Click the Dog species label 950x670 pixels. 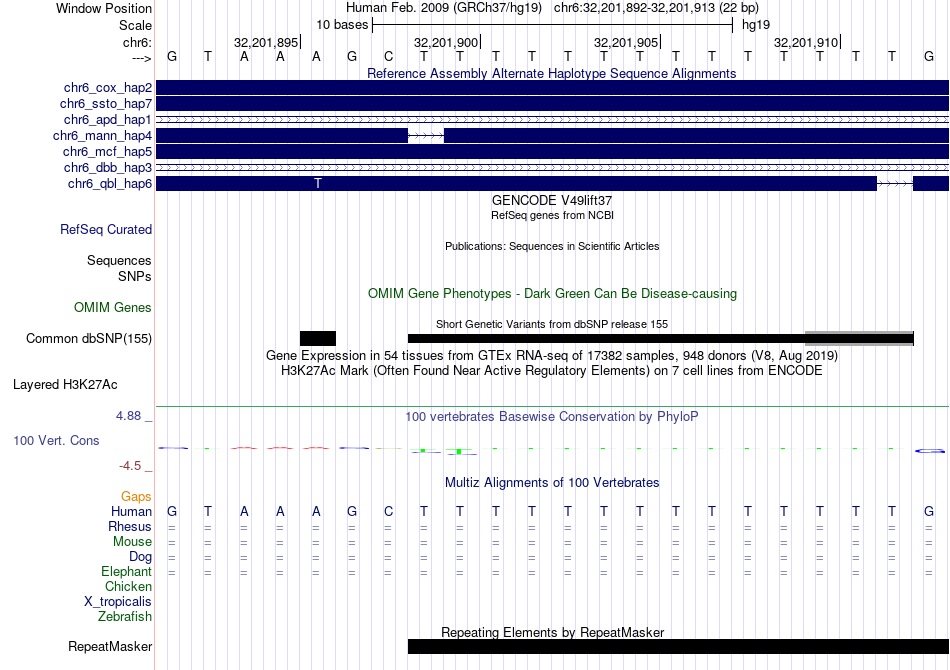(x=141, y=557)
